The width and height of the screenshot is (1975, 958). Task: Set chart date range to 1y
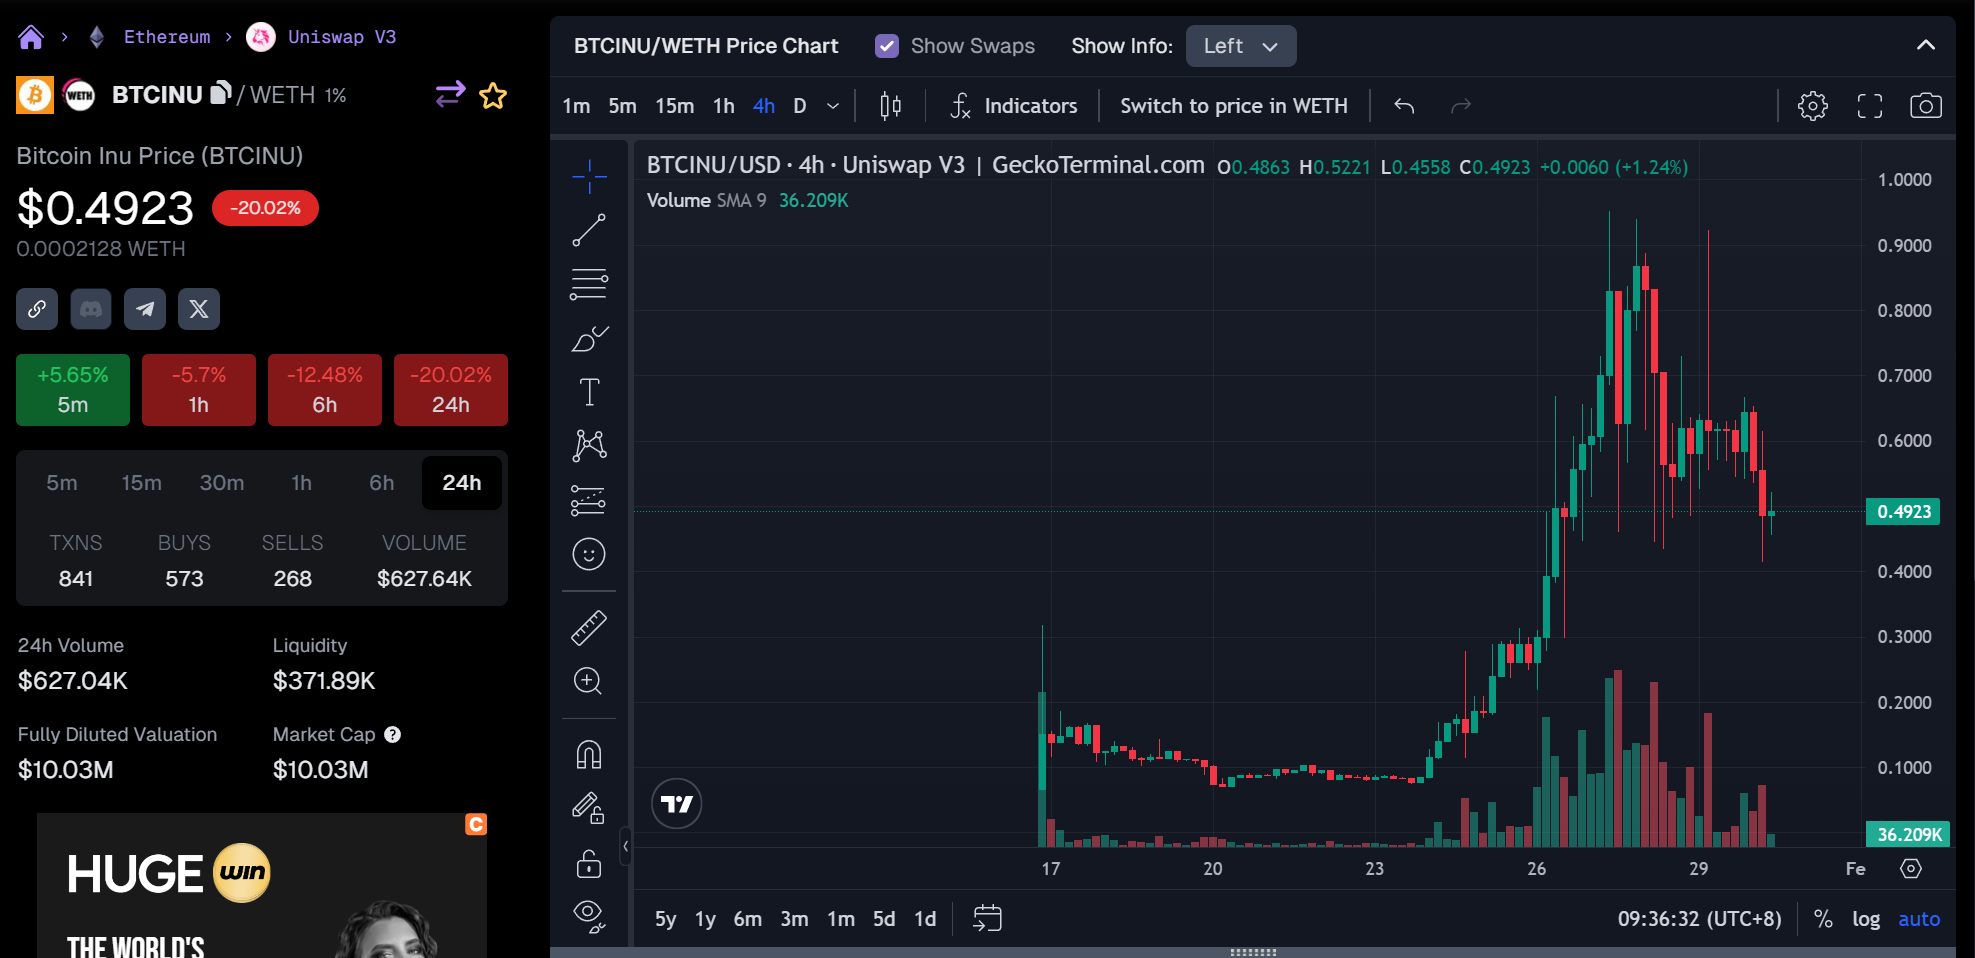706,919
